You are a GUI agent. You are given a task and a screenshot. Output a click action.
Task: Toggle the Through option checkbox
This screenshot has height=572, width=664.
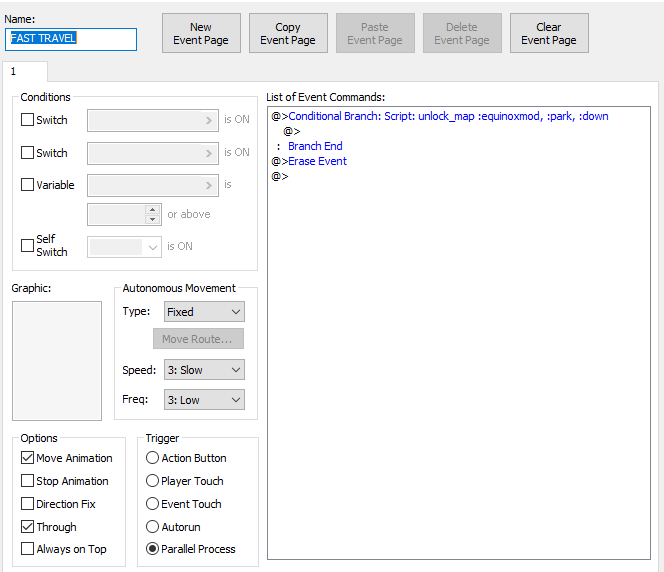tap(28, 527)
